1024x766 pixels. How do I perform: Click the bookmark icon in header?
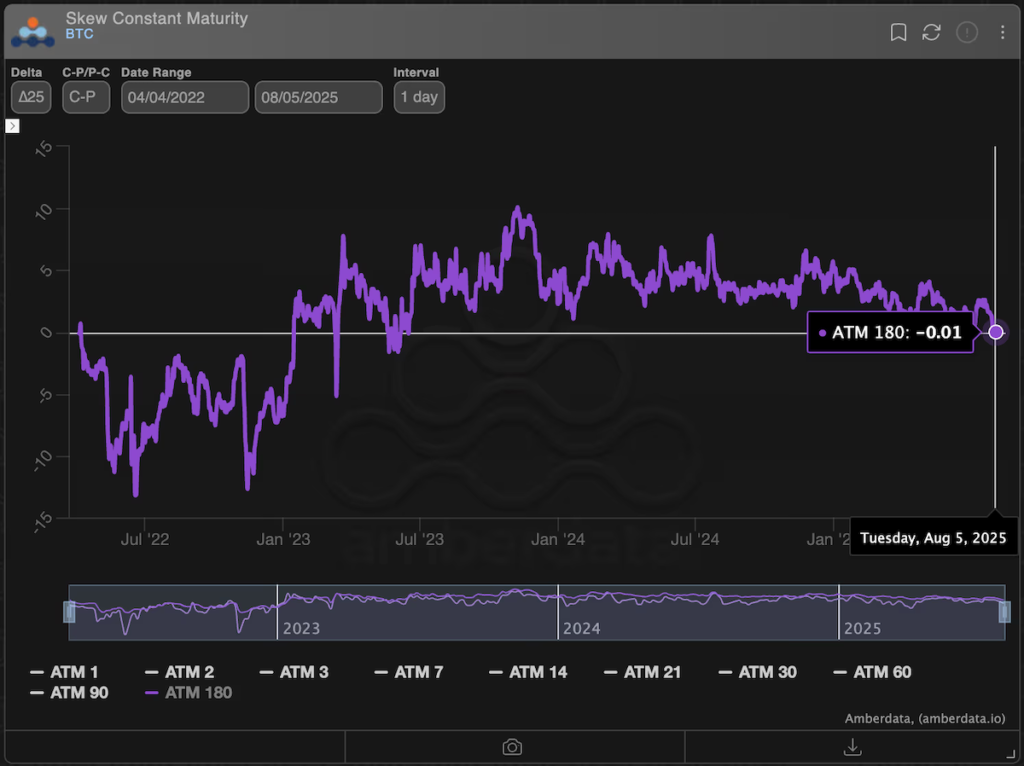click(898, 32)
